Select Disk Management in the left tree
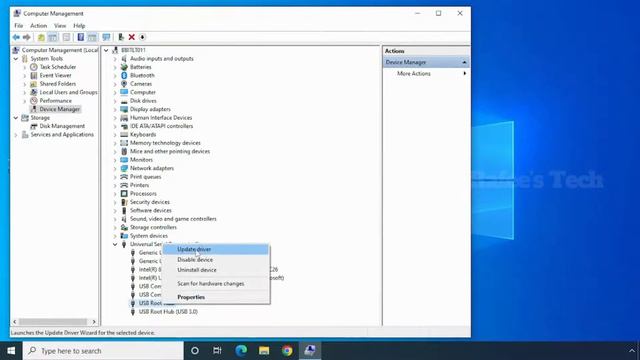640x360 pixels. pyautogui.click(x=62, y=126)
